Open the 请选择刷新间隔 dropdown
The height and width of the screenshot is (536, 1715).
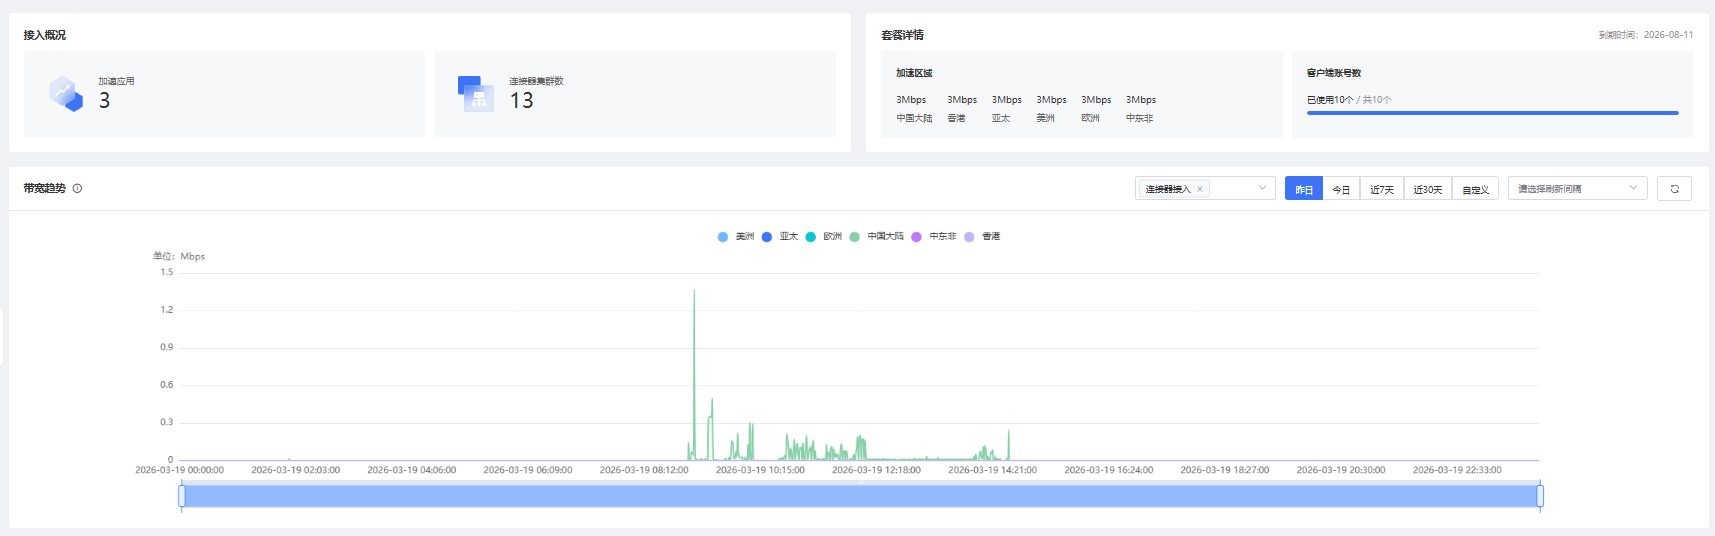point(1577,188)
